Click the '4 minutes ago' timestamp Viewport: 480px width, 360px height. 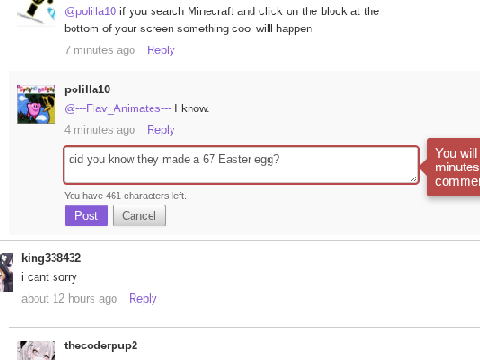100,130
